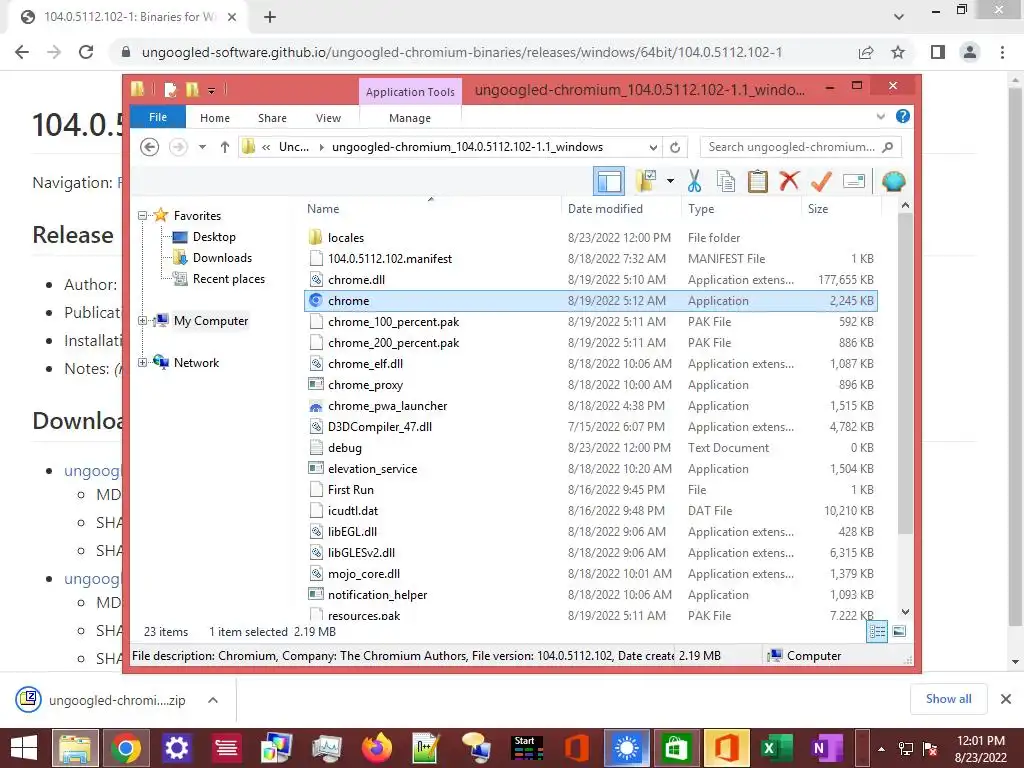Open Chrome profile avatar menu

coord(970,52)
